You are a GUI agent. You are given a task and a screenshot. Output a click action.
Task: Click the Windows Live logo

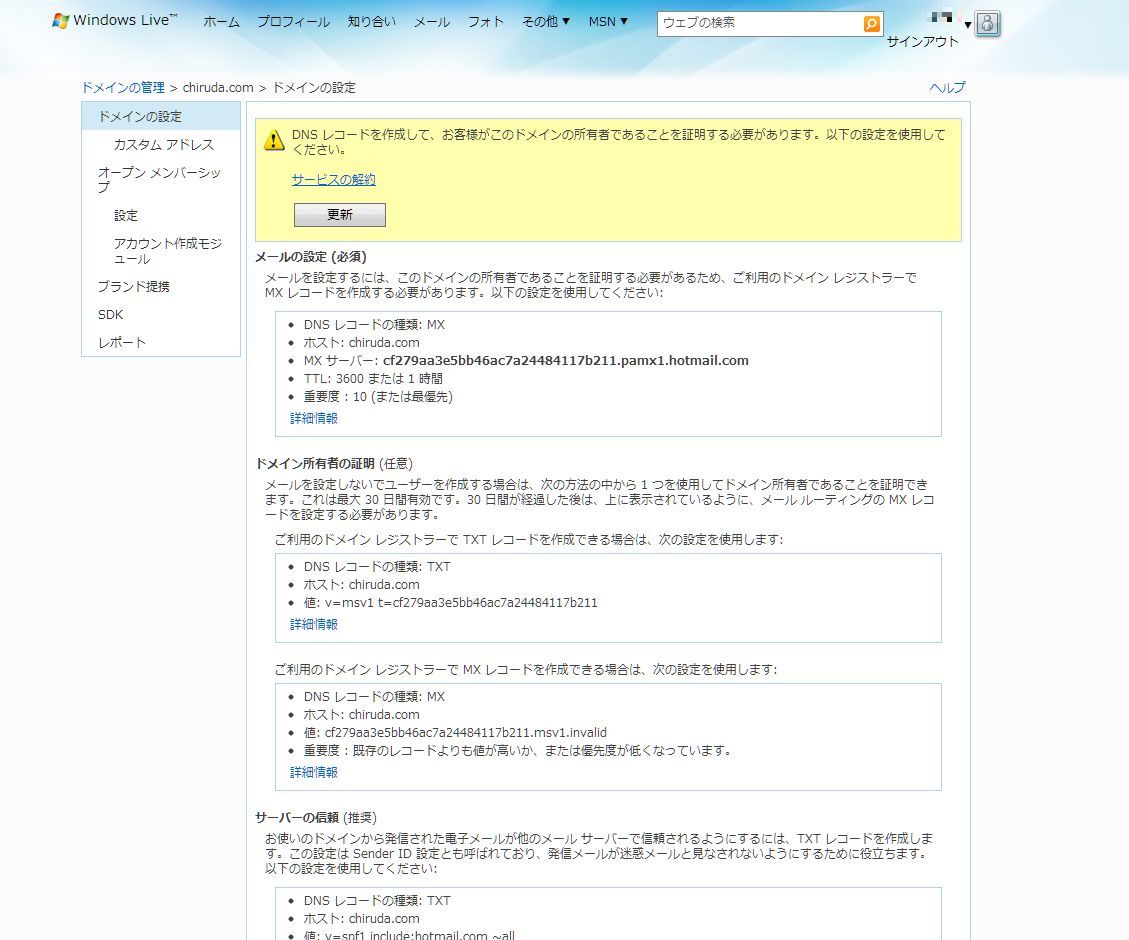click(x=114, y=20)
